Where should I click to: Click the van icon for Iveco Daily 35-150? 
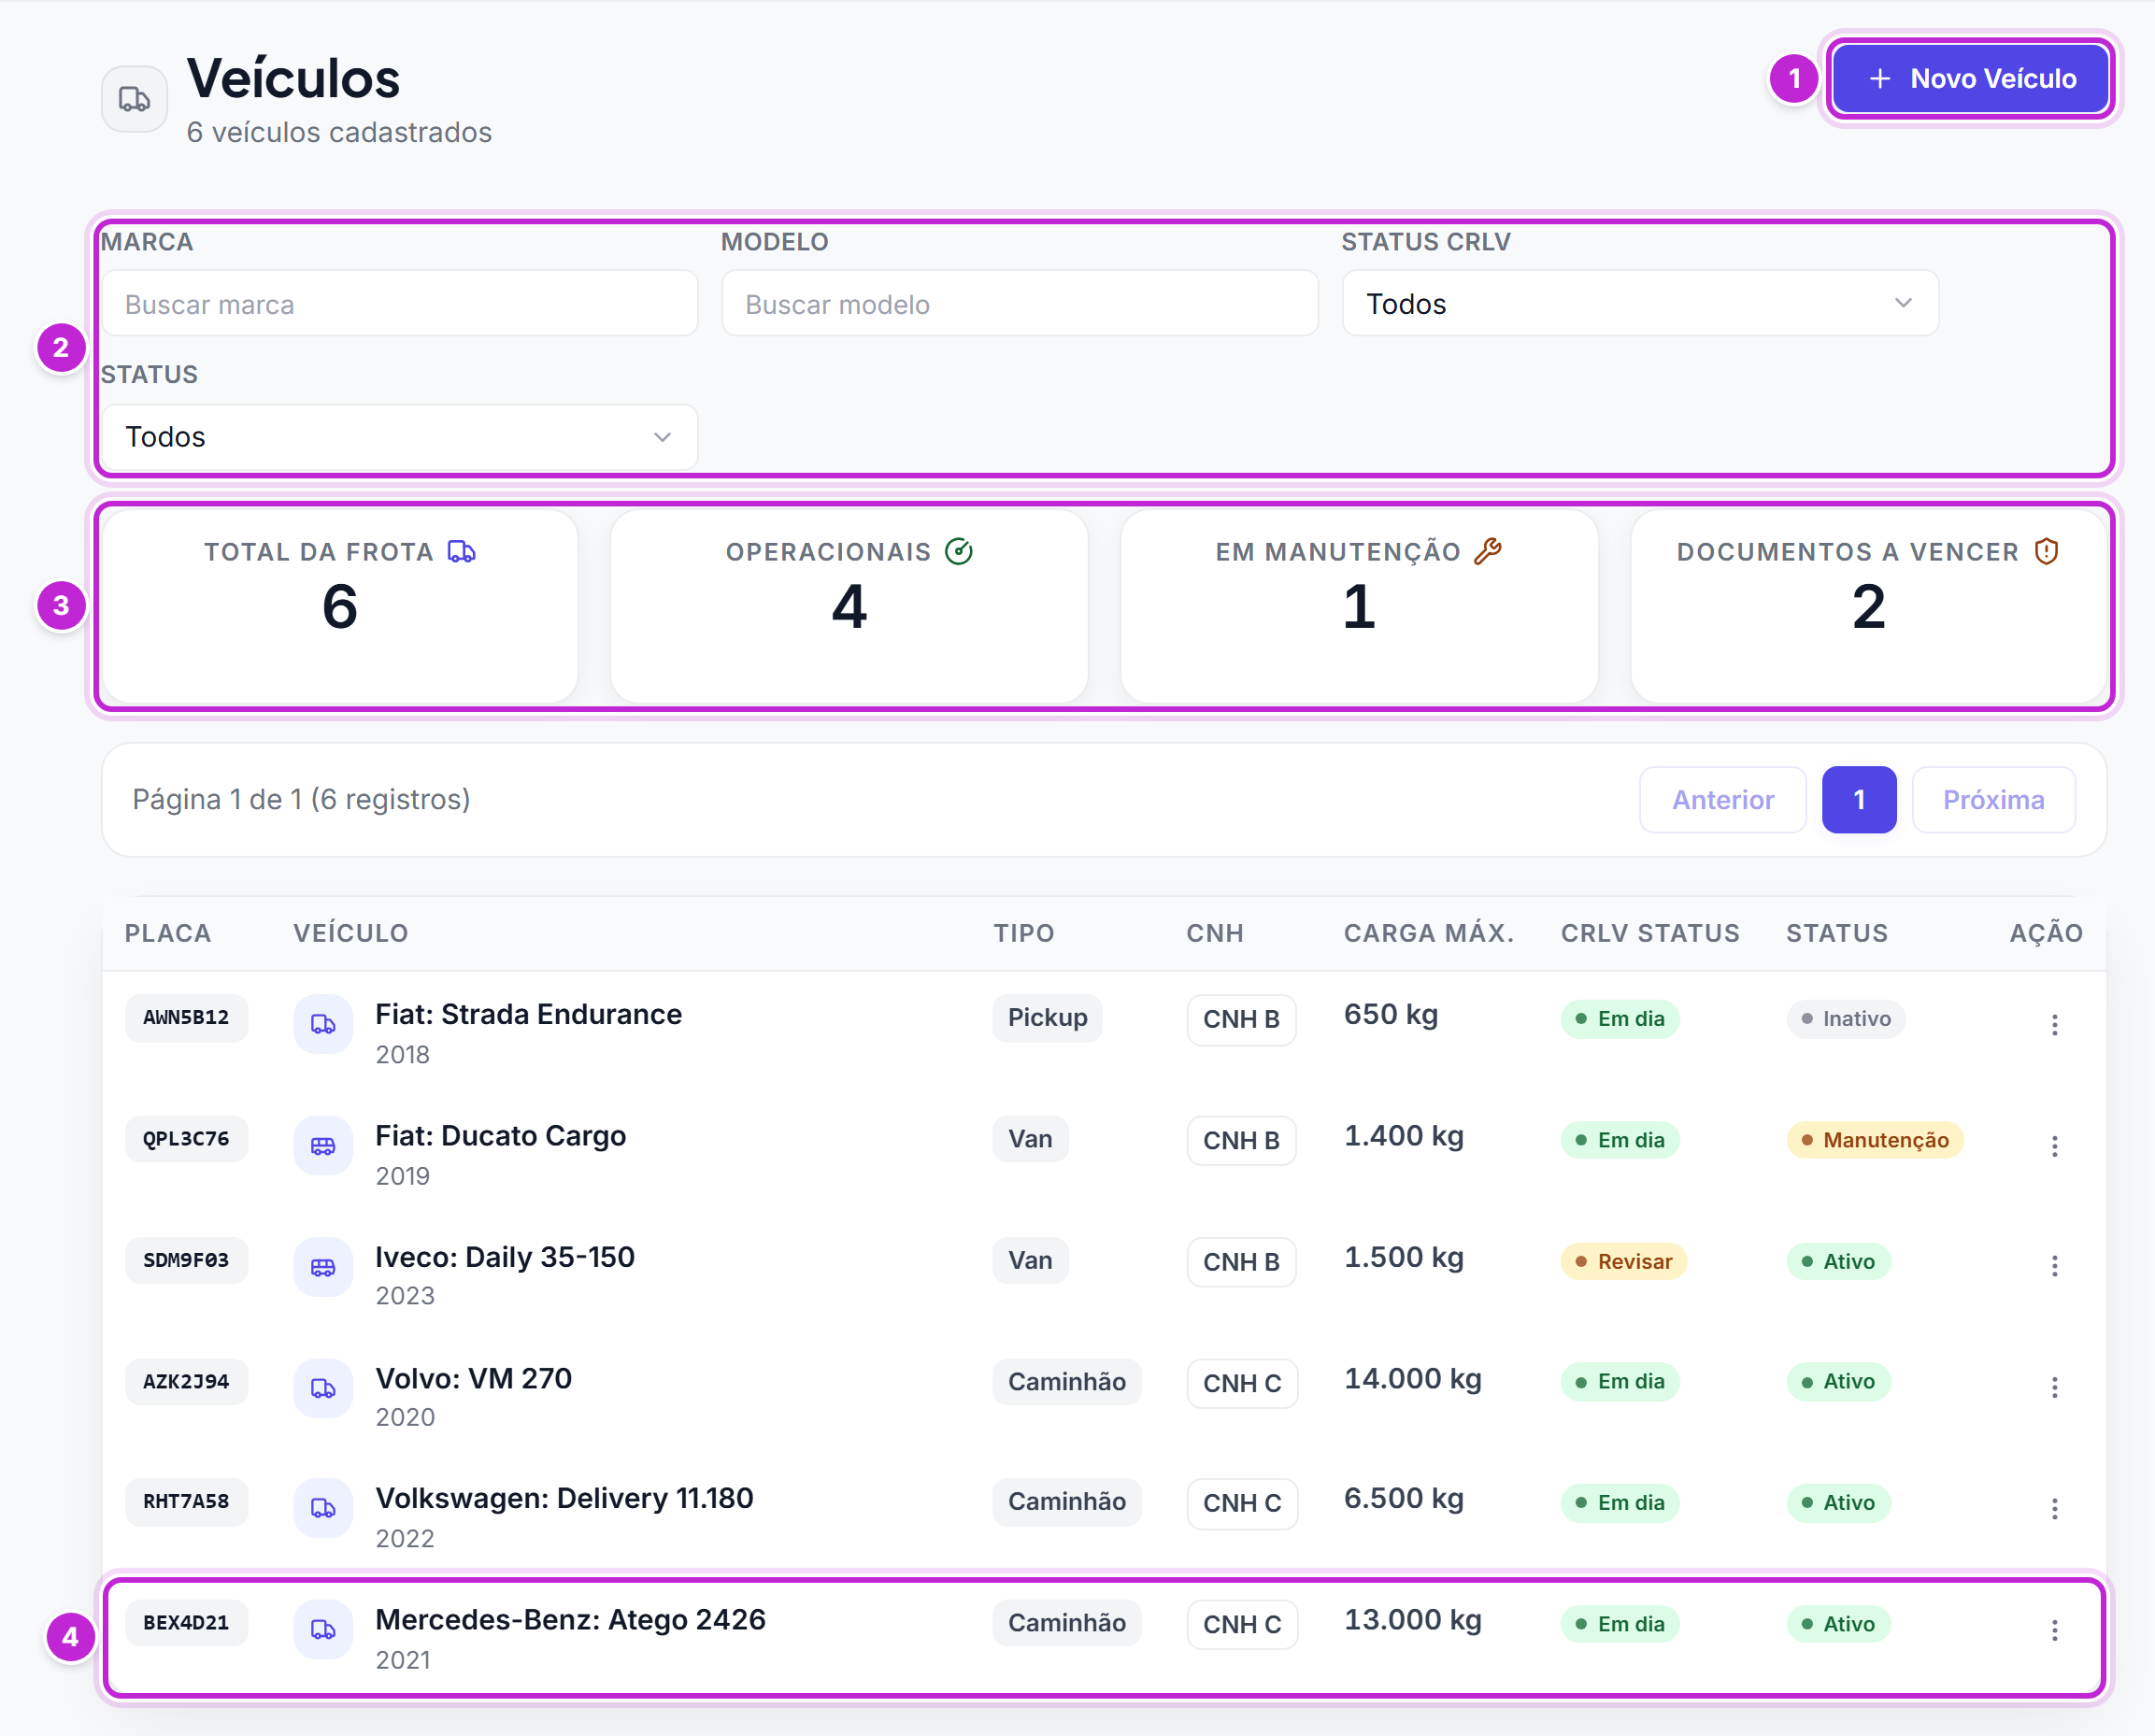click(x=323, y=1267)
